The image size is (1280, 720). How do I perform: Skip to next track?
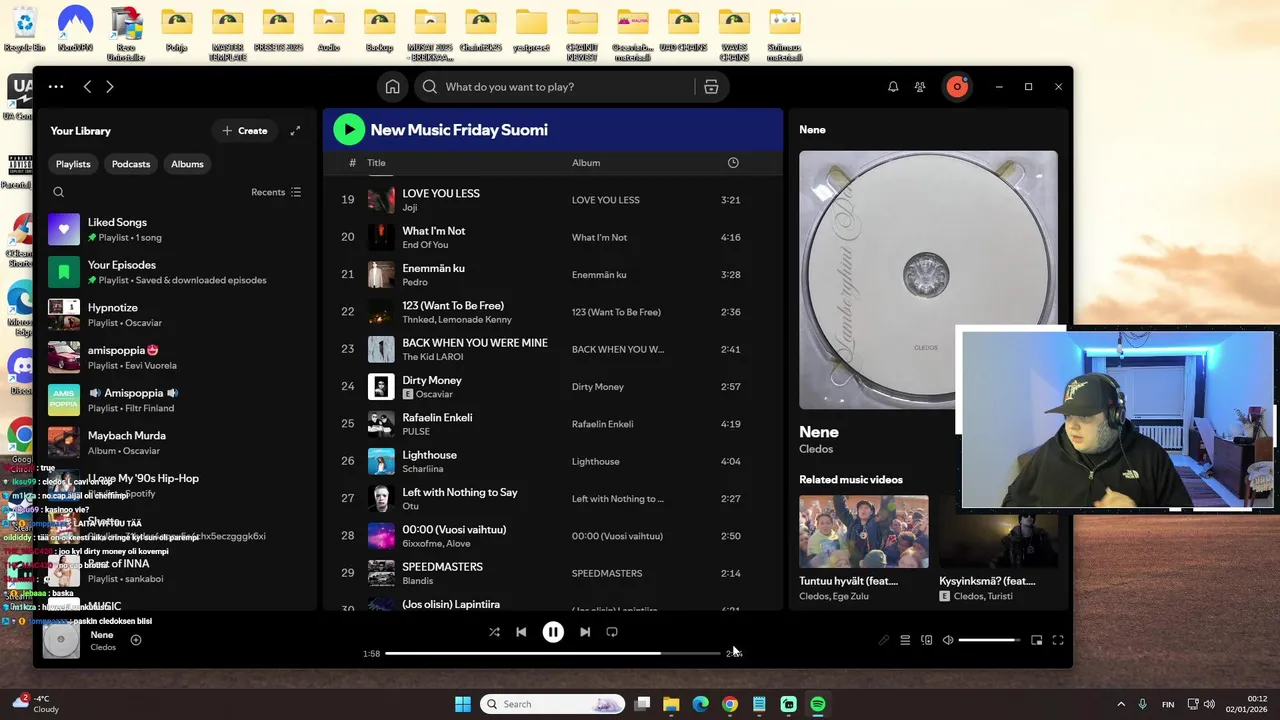tap(585, 632)
